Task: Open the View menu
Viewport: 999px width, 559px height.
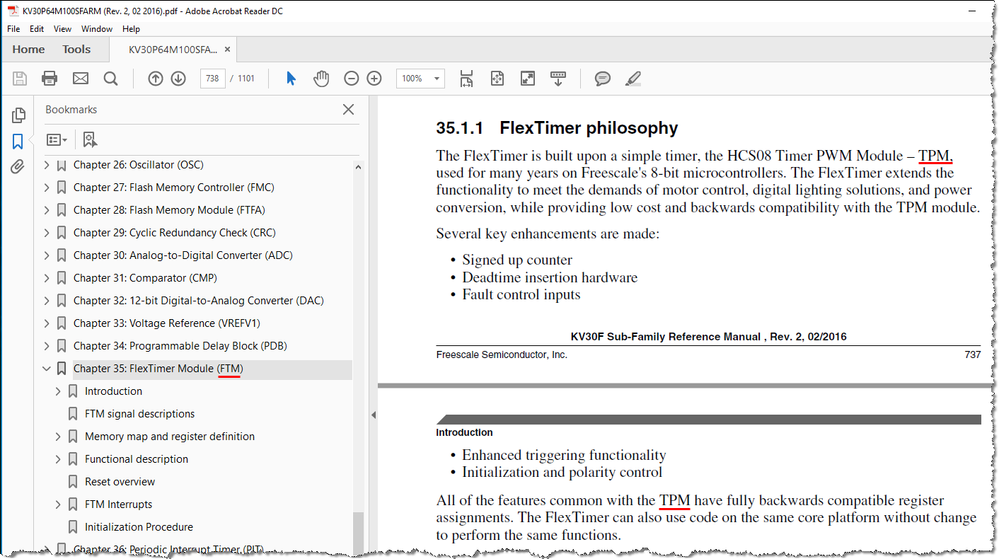Action: (62, 29)
